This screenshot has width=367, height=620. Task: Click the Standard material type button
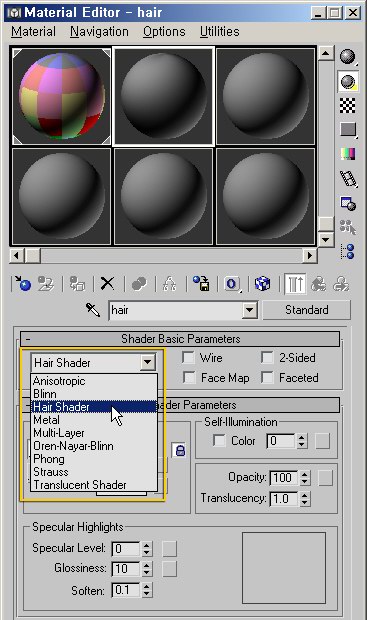pyautogui.click(x=306, y=310)
